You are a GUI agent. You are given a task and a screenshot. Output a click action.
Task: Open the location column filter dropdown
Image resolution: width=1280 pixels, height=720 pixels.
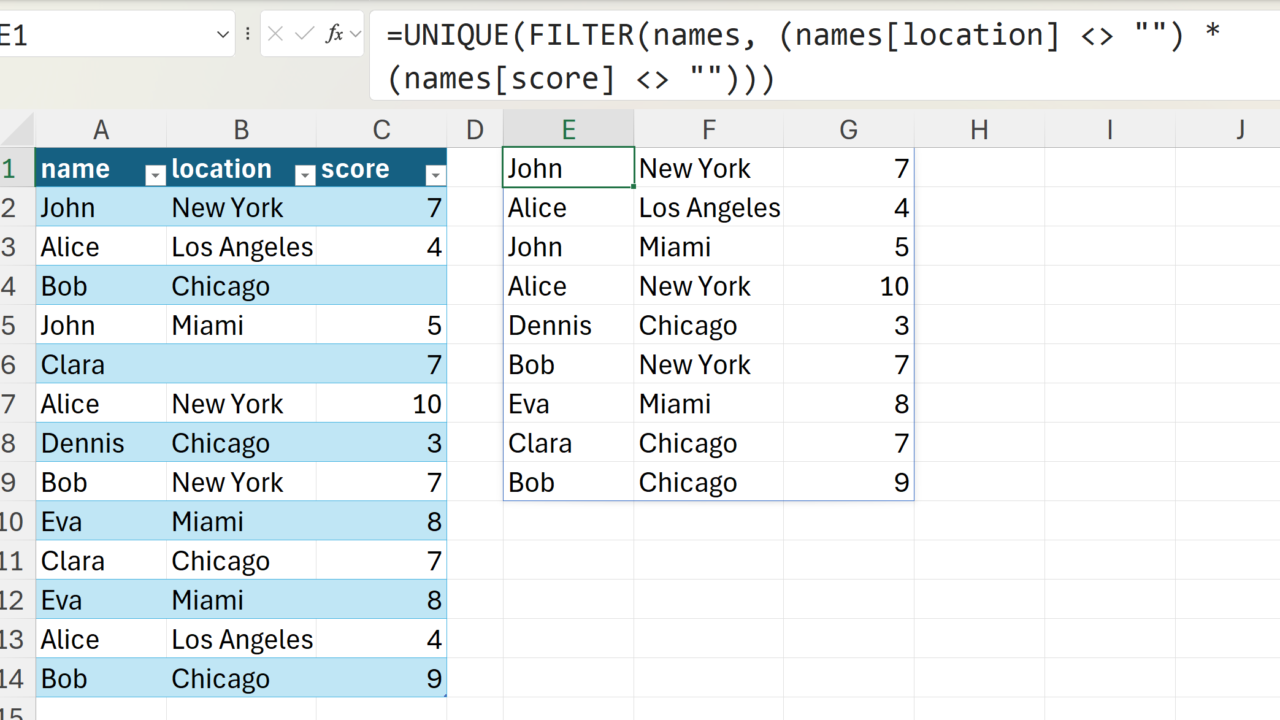(305, 175)
